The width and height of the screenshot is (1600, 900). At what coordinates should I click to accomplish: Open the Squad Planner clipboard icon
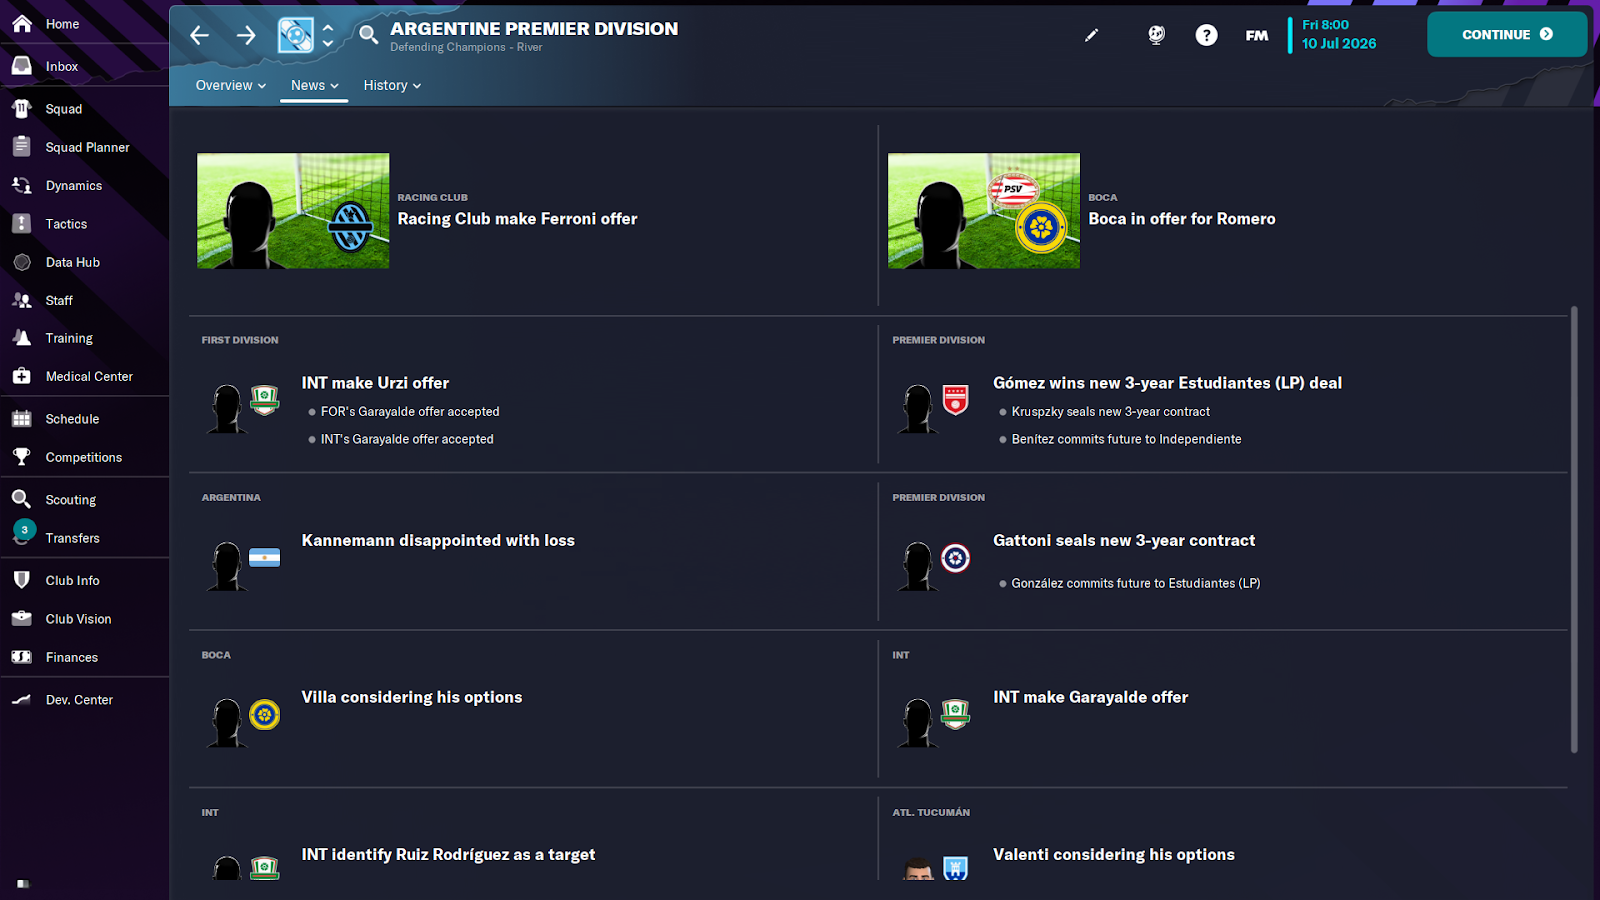click(22, 147)
